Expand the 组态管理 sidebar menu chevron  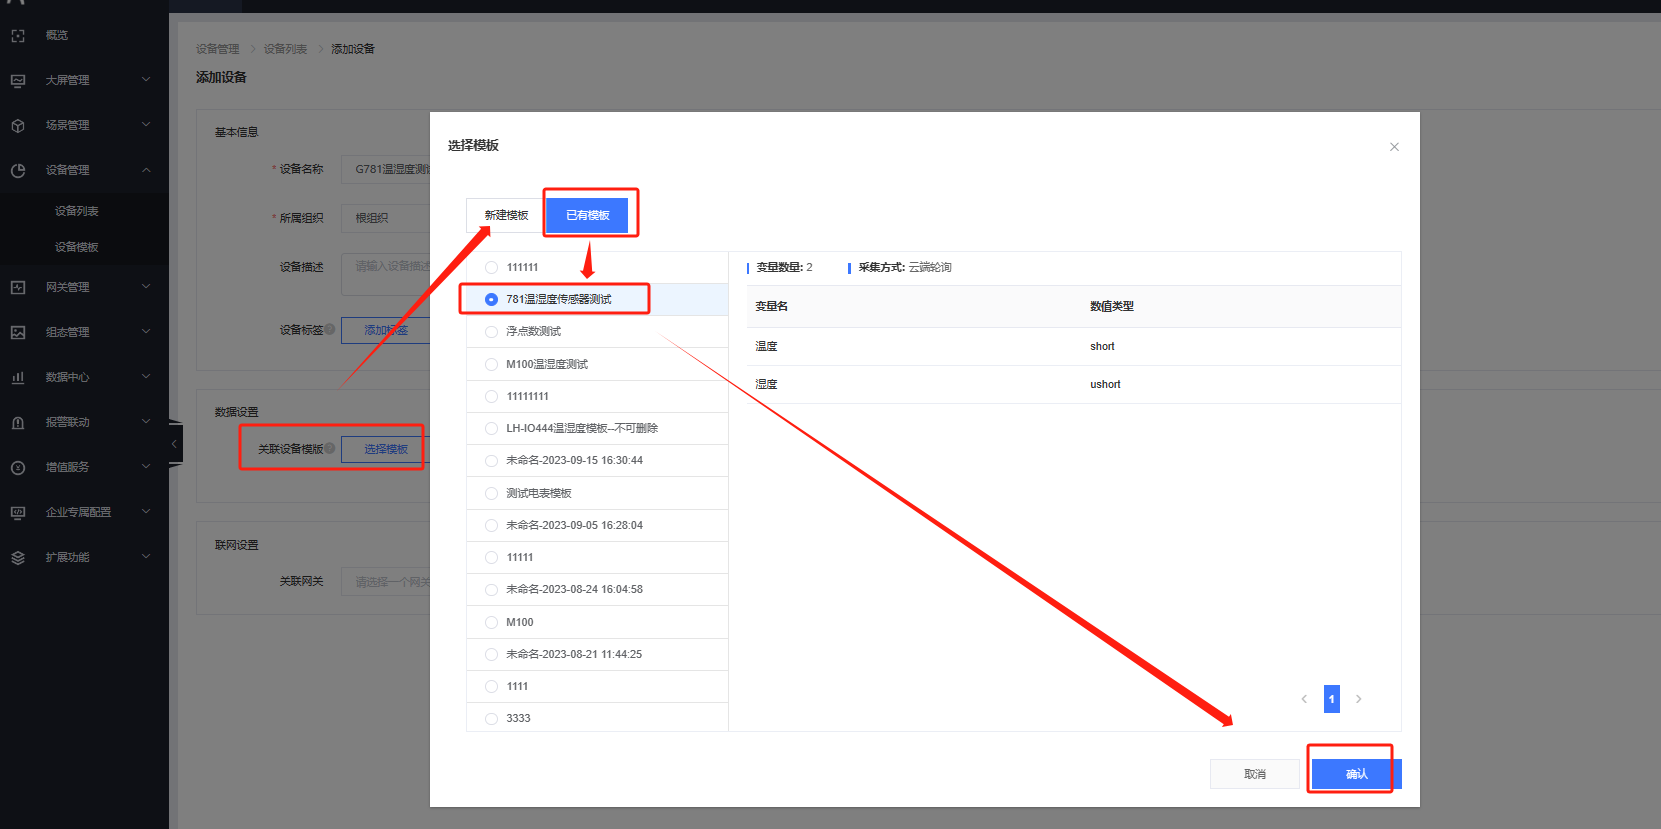(x=146, y=332)
